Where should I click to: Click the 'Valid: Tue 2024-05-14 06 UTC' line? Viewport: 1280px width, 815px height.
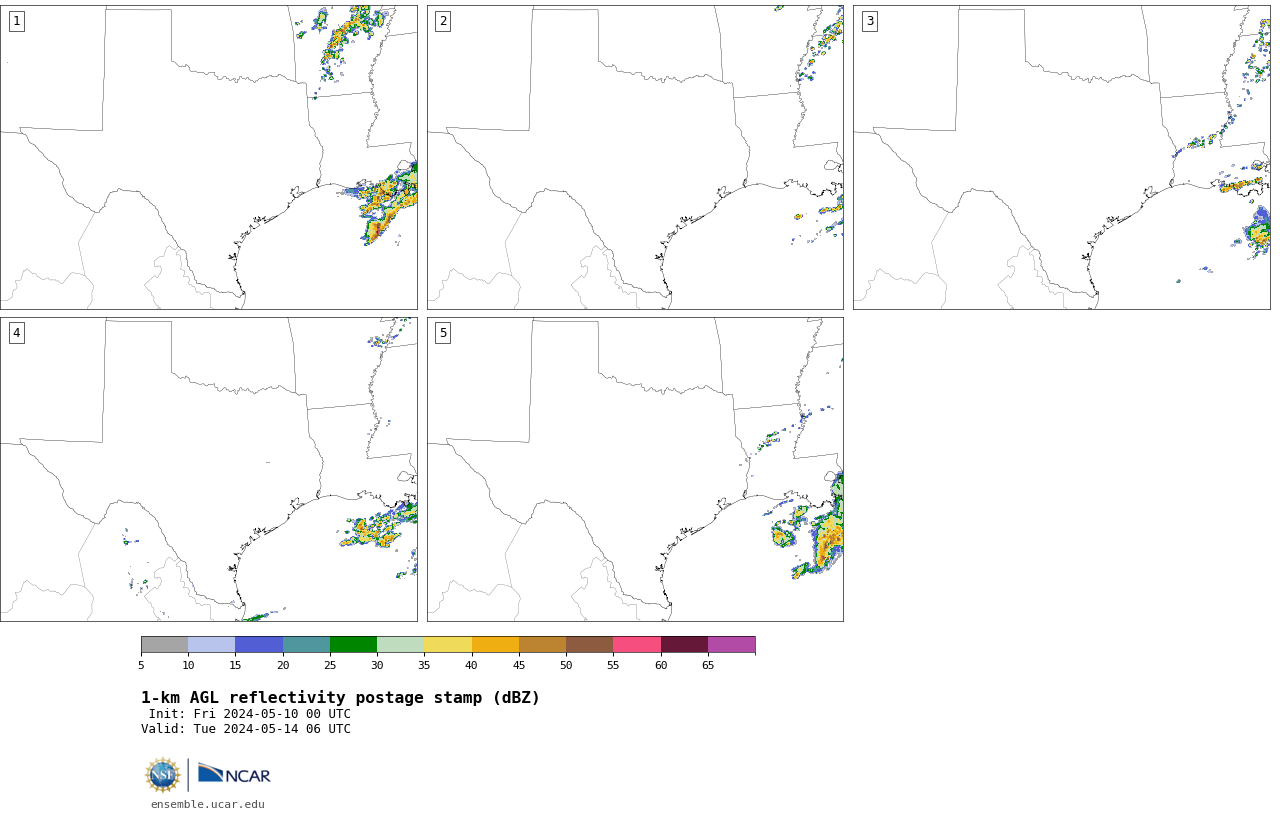(x=246, y=729)
